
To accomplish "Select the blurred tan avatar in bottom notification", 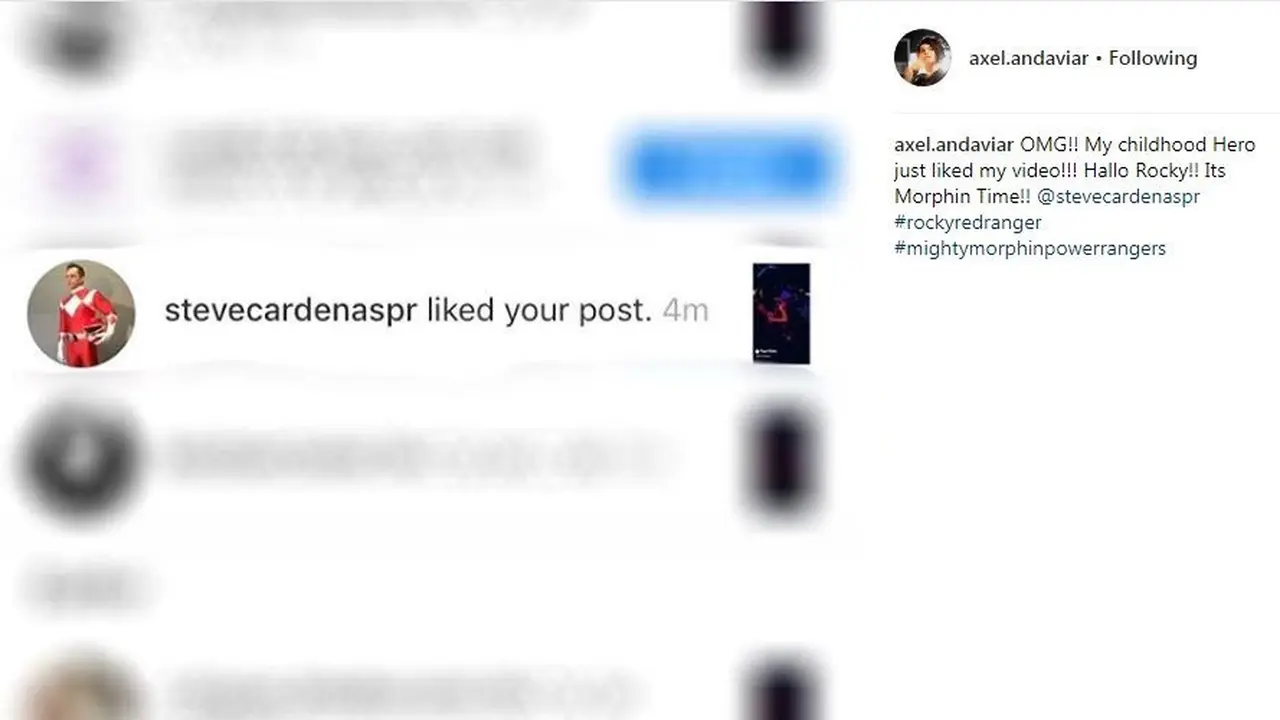I will tap(80, 690).
